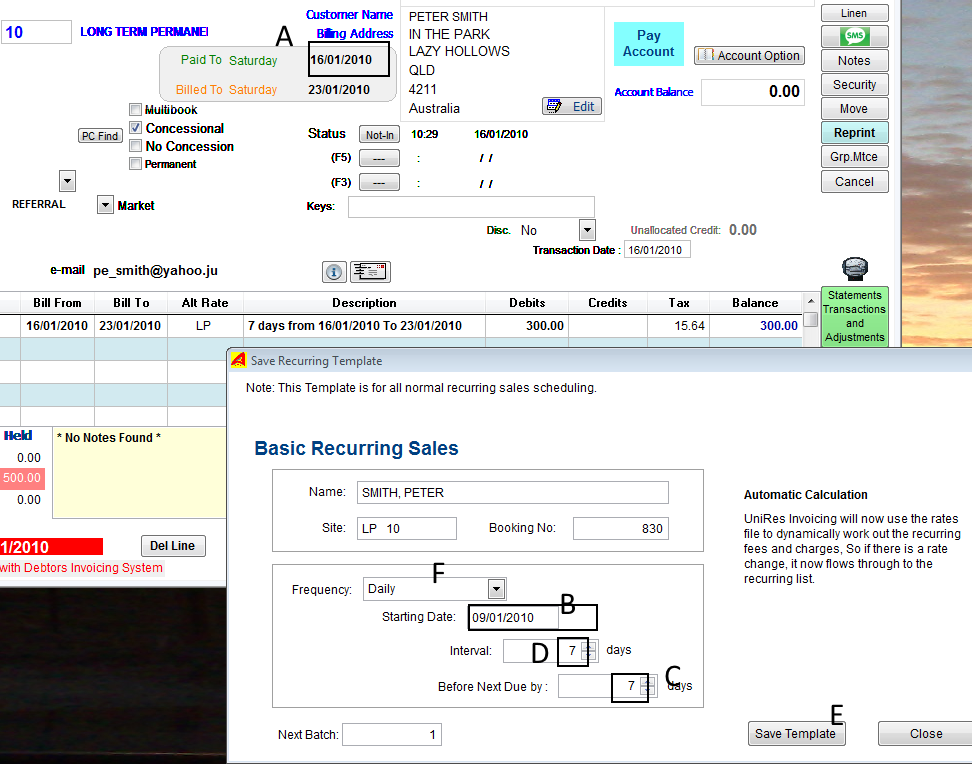The width and height of the screenshot is (972, 764).
Task: Open the Market dropdown arrow
Action: click(x=105, y=205)
